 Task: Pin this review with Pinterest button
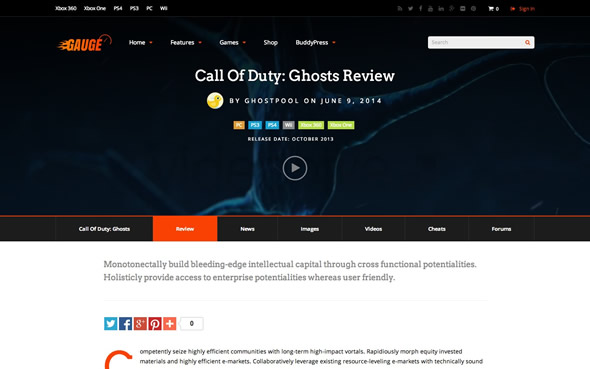pos(155,323)
